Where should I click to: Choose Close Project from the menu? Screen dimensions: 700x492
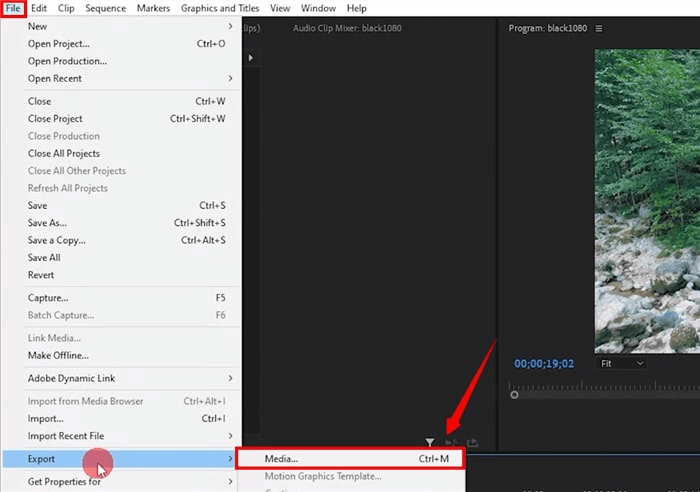[128, 119]
